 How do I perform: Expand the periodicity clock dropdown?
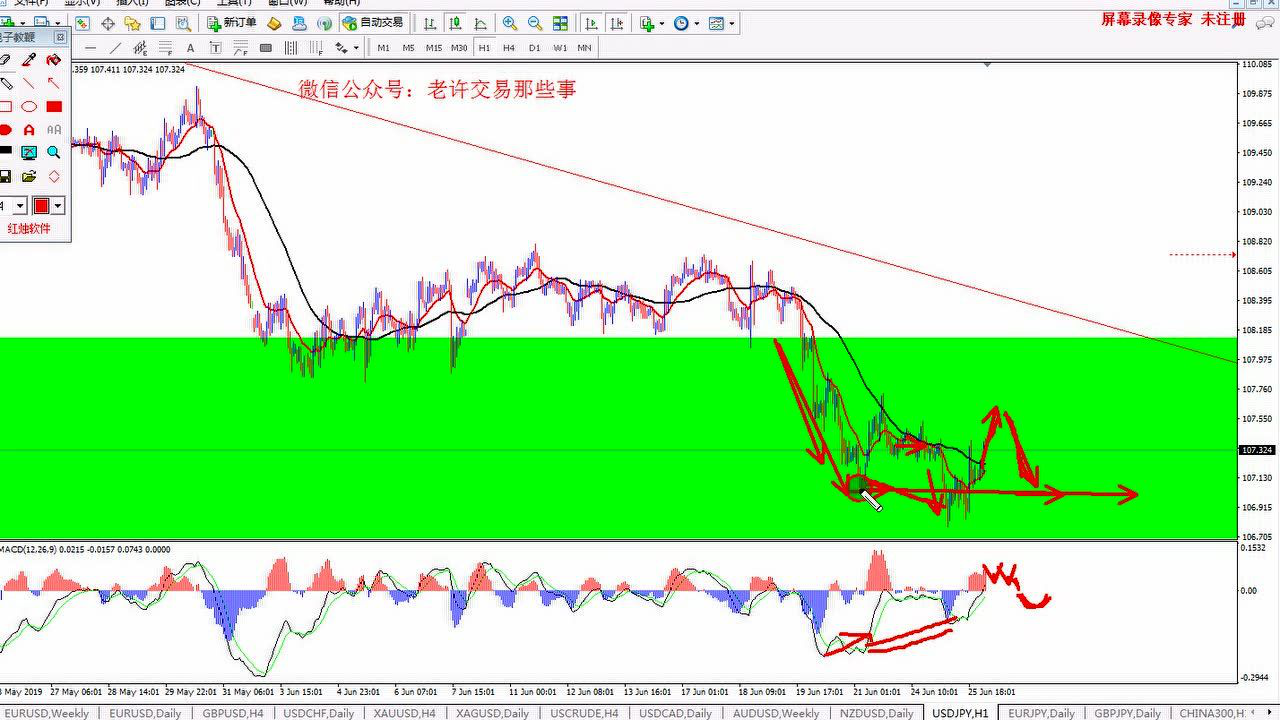pyautogui.click(x=697, y=23)
